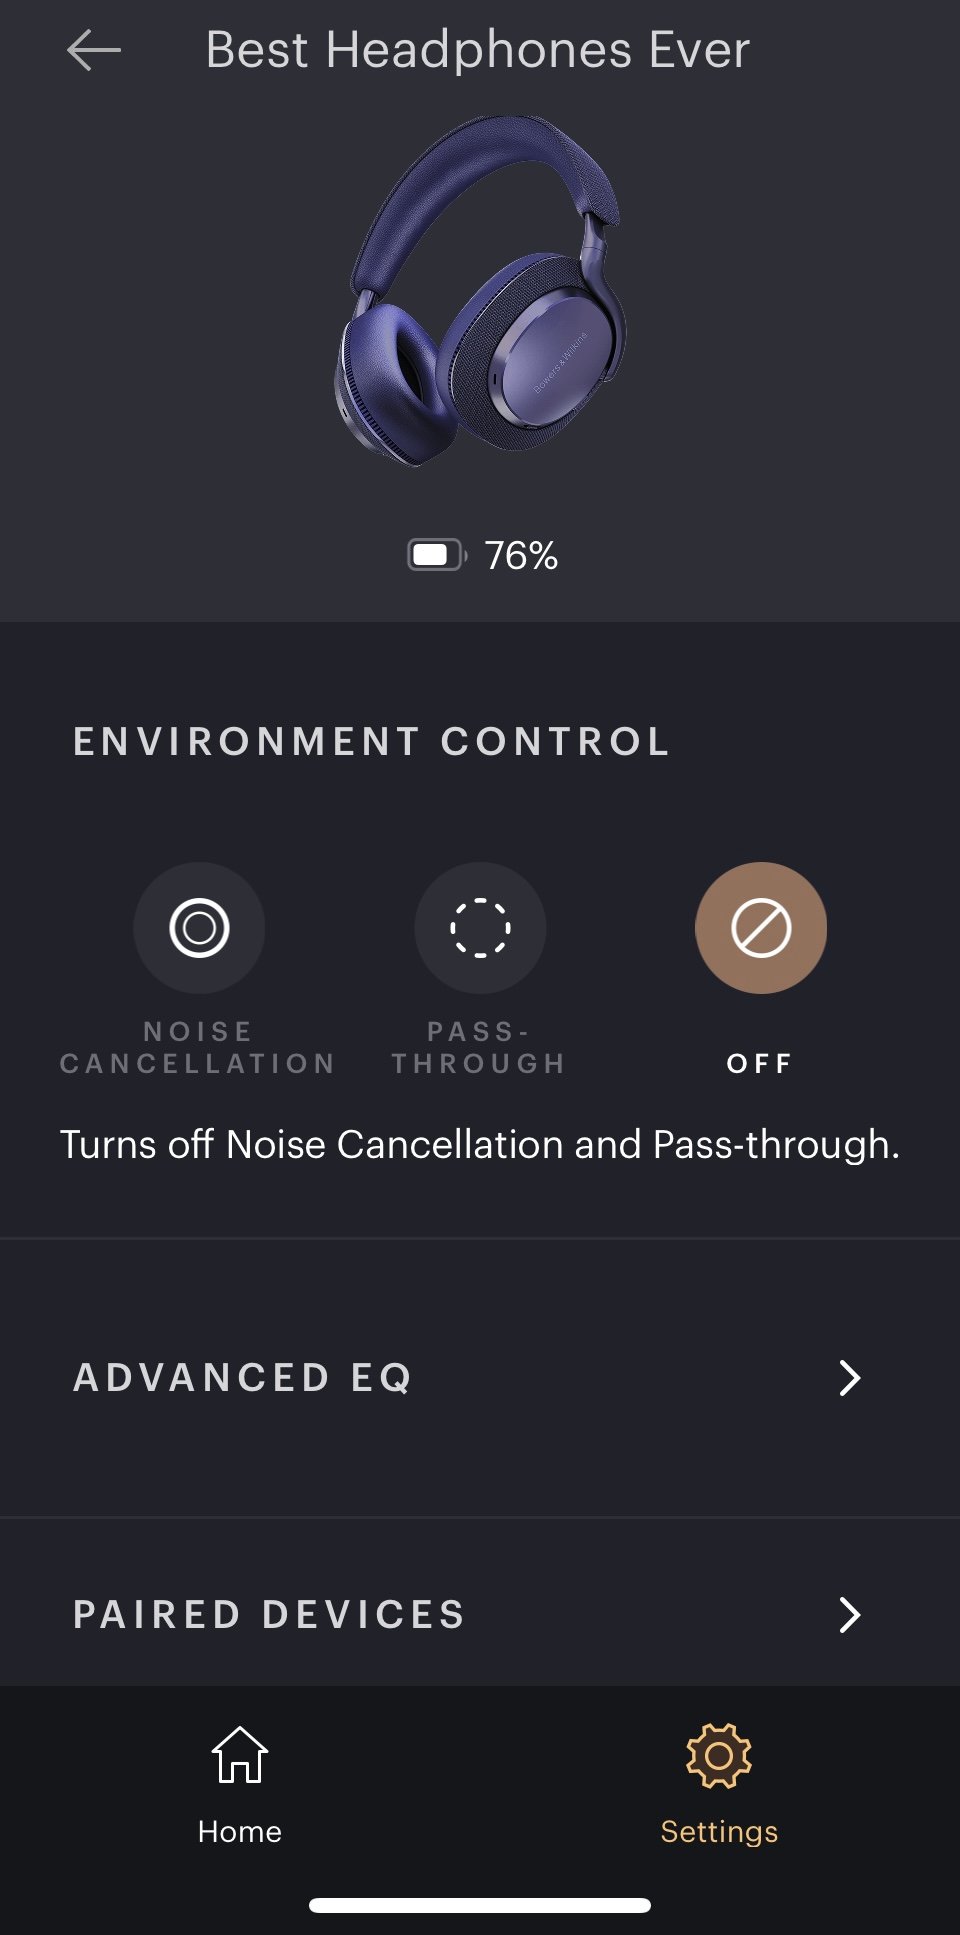Tap the 76% battery percentage text

coord(521,556)
